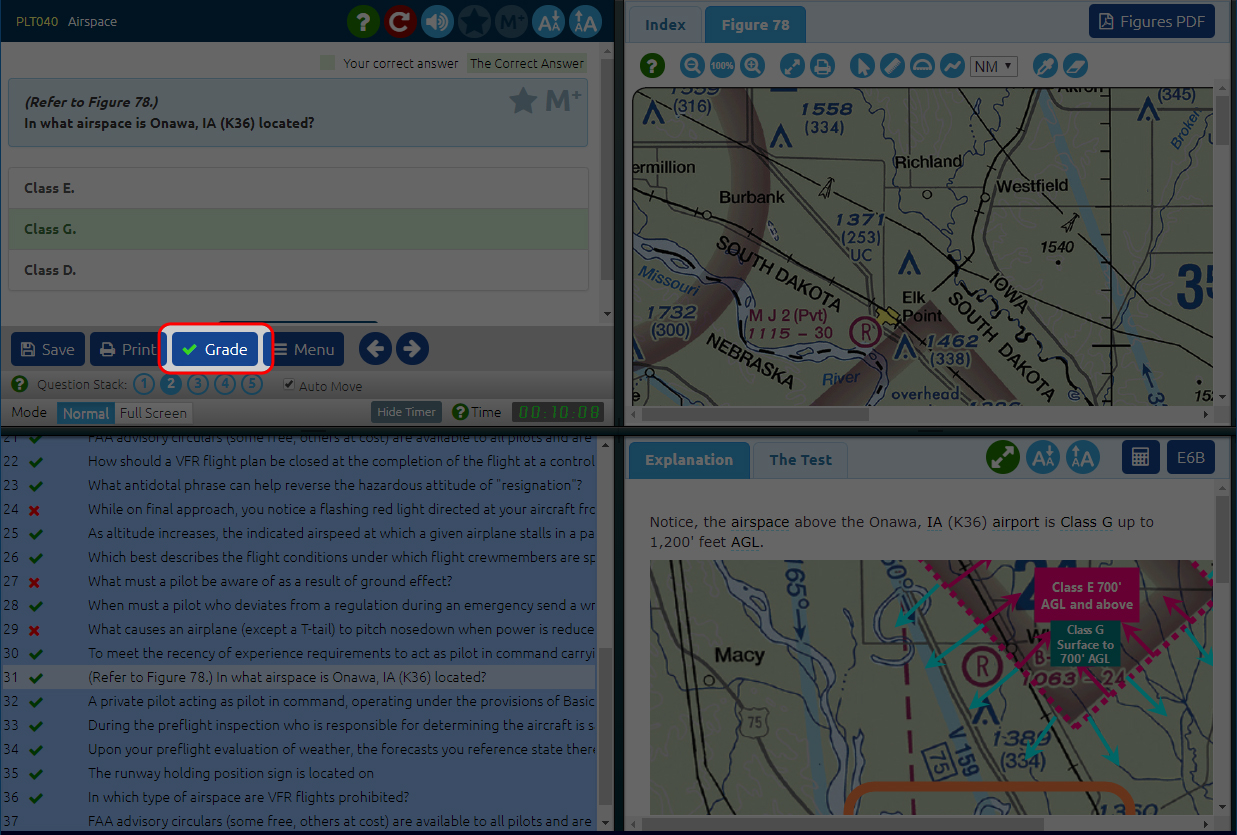Open question 35 runway holding position sign

coord(298,773)
